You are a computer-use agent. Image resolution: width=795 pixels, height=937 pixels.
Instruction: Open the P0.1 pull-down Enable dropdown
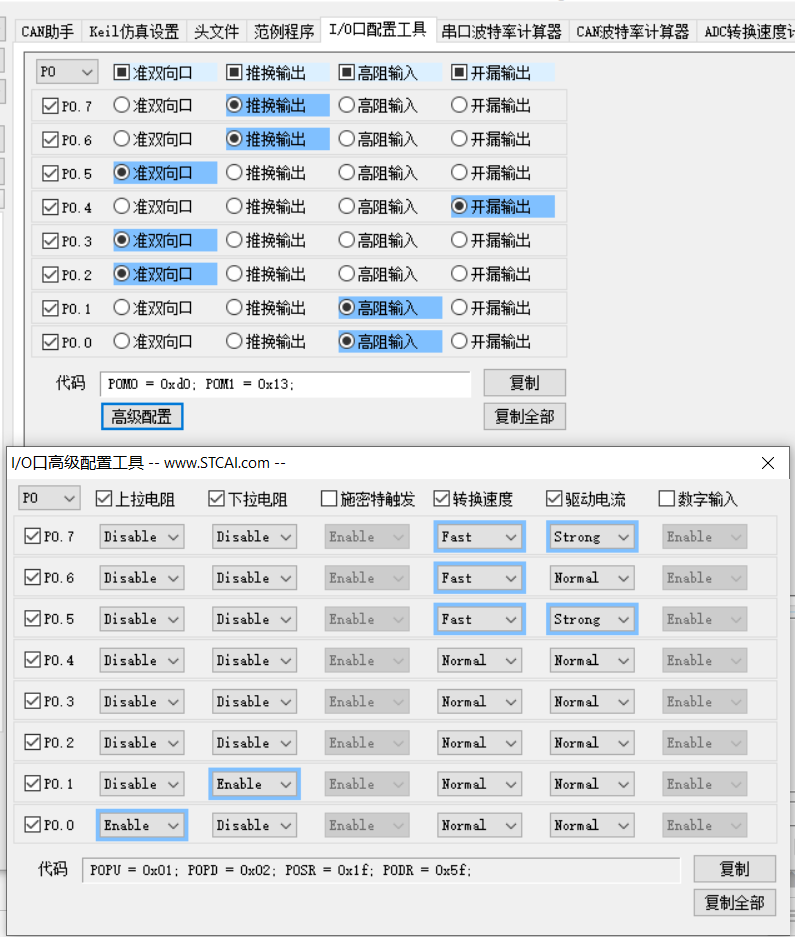pos(254,784)
